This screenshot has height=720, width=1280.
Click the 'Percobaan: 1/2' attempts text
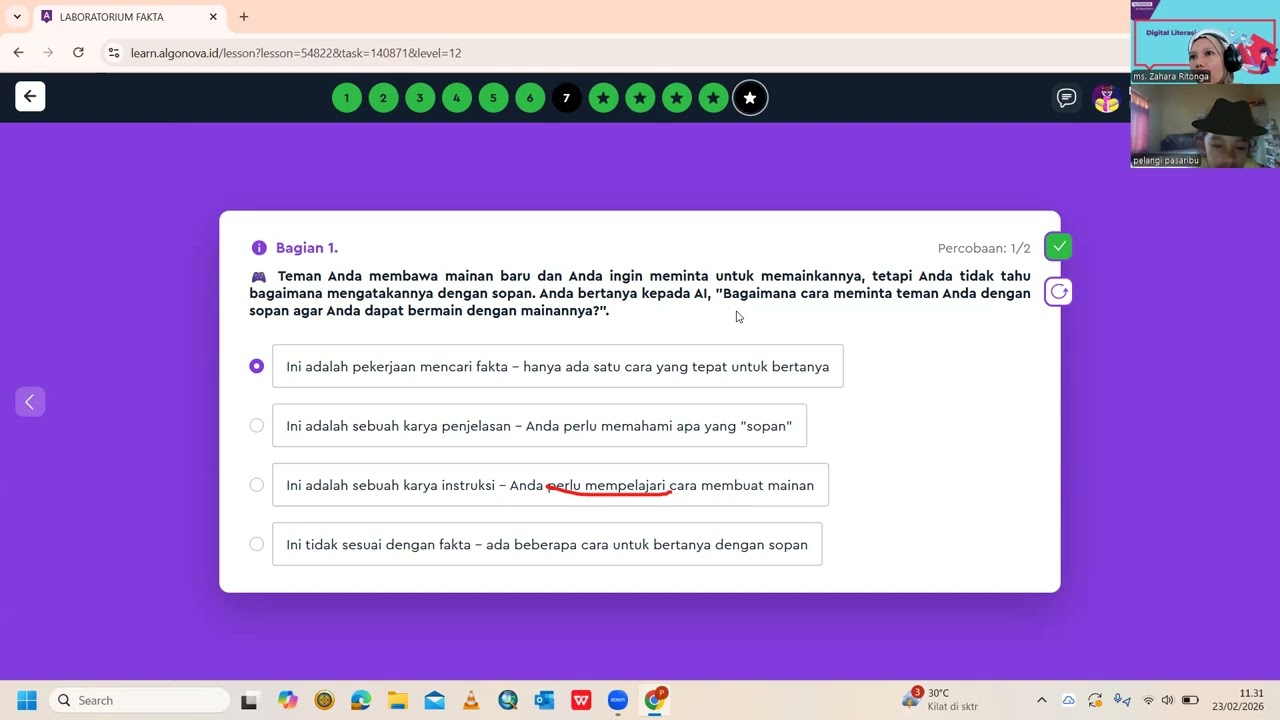(984, 248)
